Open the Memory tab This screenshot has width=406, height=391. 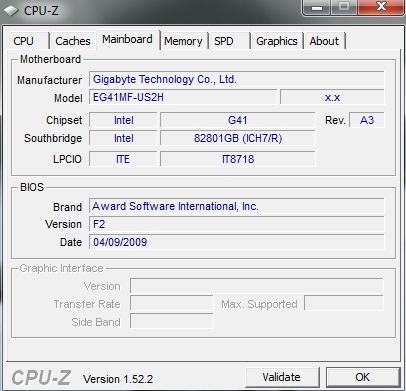183,41
